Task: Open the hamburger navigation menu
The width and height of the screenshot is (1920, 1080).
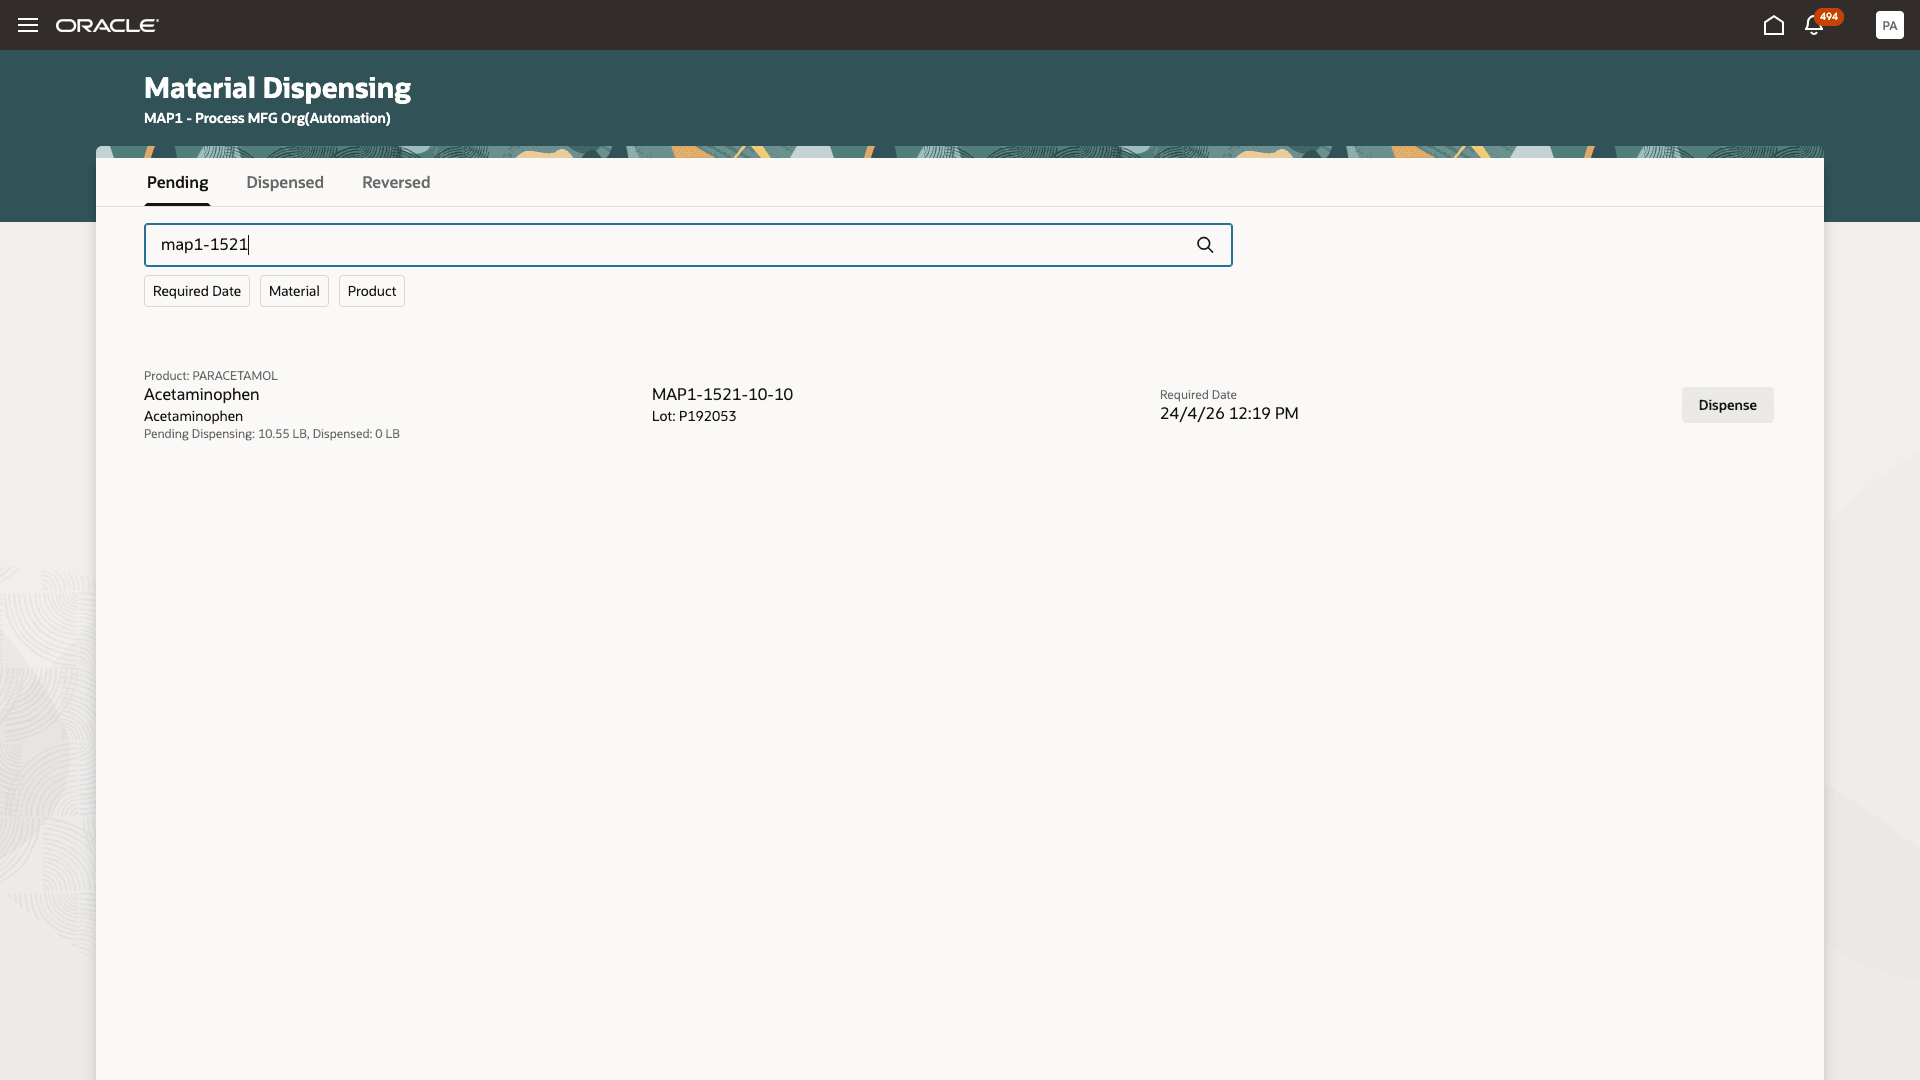Action: [x=28, y=25]
